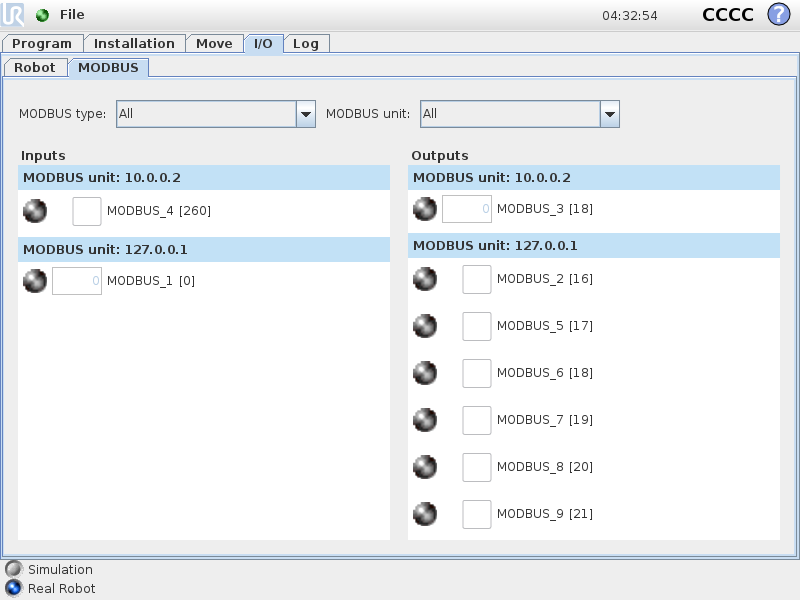Click the Universal Robots logo icon
The image size is (800, 600).
[15, 15]
